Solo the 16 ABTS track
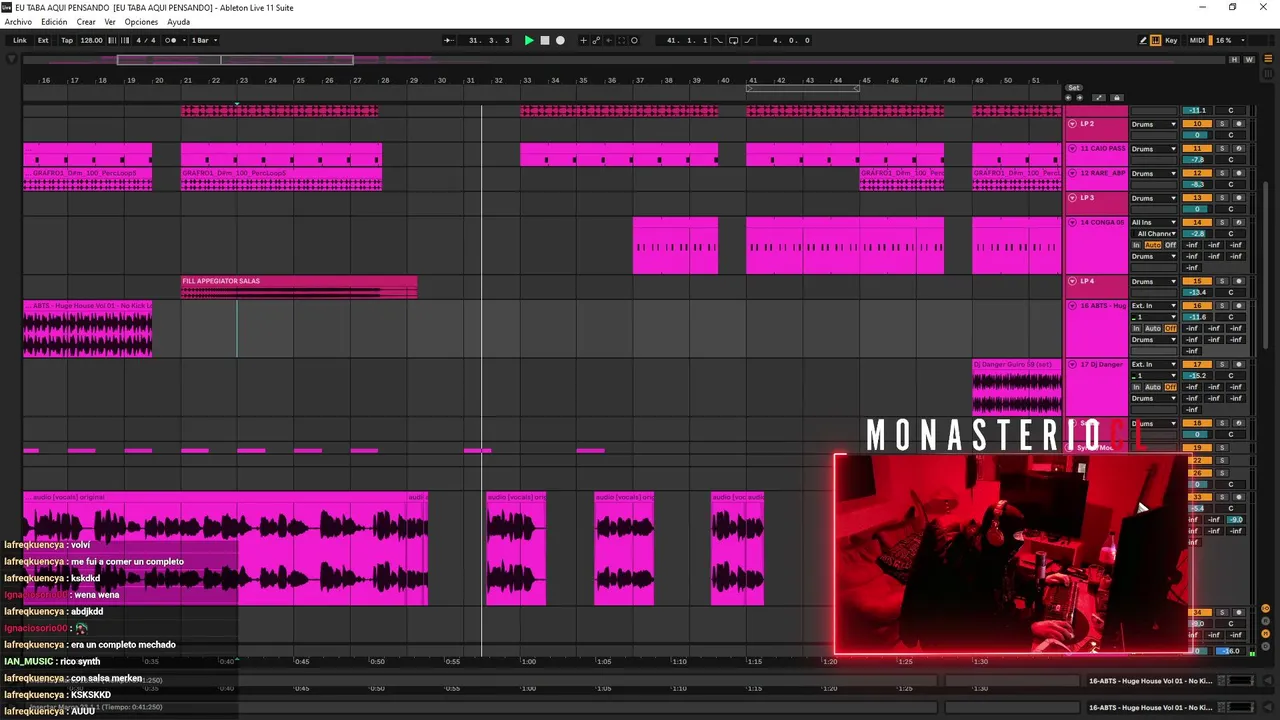The width and height of the screenshot is (1280, 720). tap(1221, 306)
